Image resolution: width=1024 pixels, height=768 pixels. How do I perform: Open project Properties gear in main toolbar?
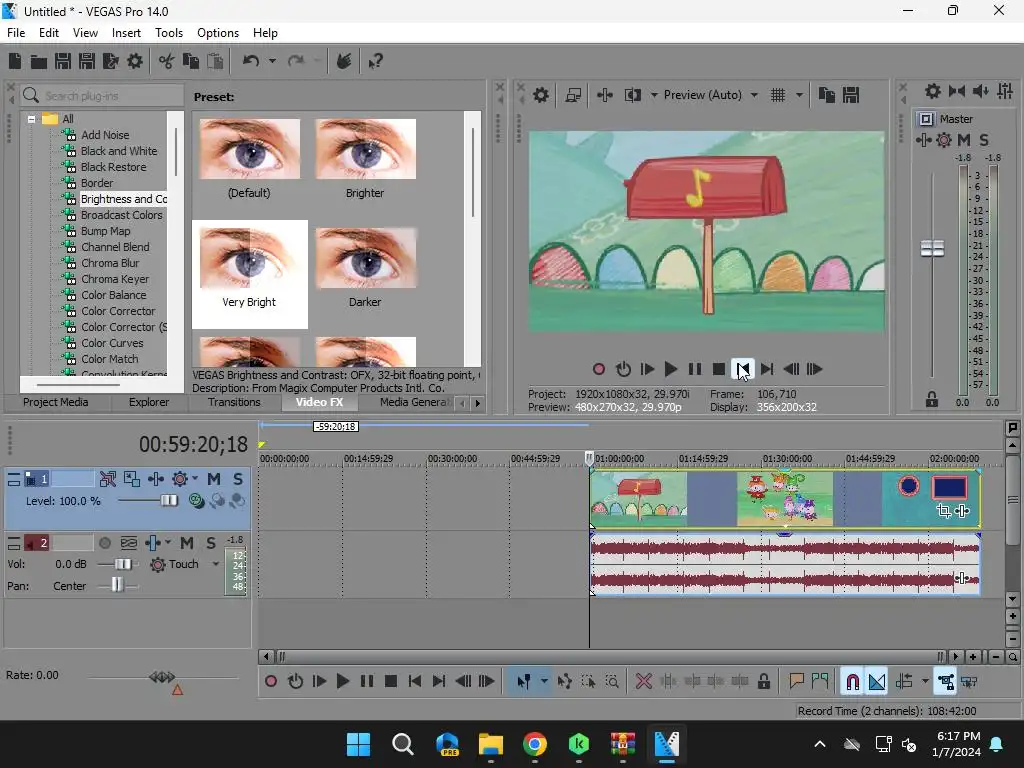pyautogui.click(x=135, y=61)
